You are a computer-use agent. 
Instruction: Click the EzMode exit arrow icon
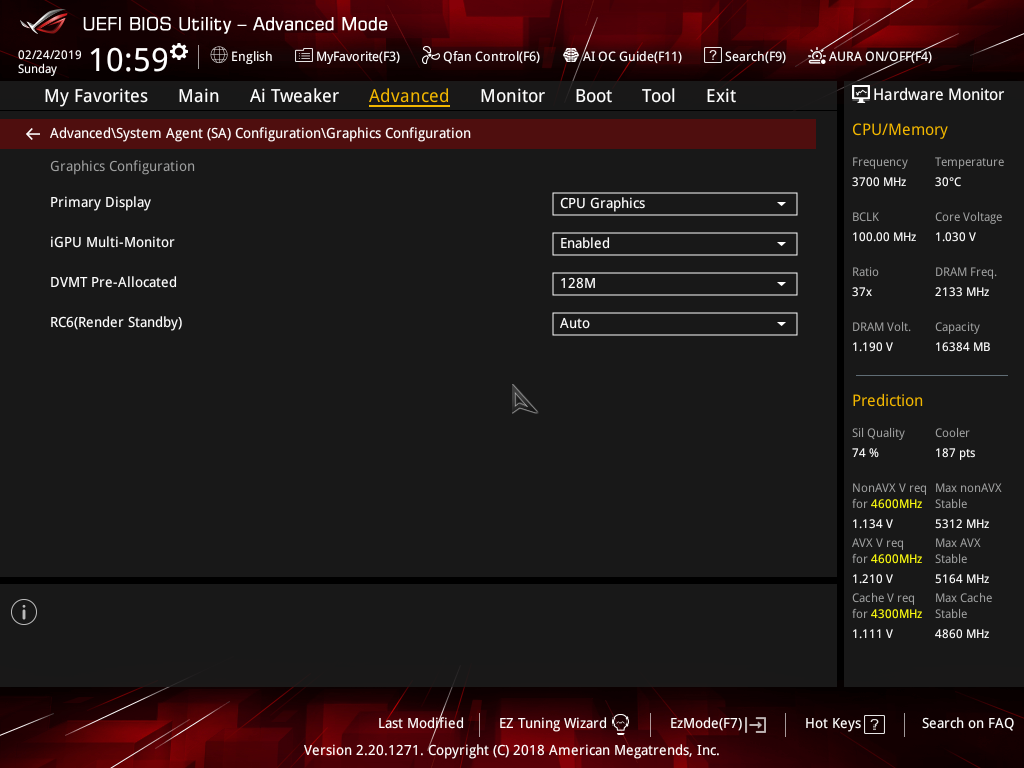[756, 724]
